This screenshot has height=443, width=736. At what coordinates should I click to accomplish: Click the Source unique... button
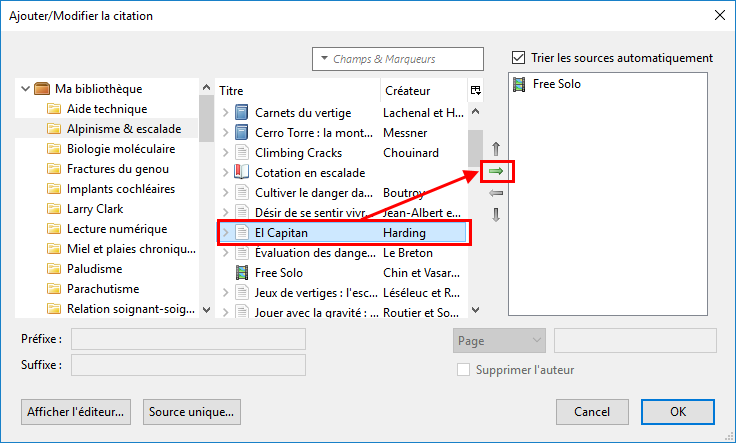pos(192,412)
